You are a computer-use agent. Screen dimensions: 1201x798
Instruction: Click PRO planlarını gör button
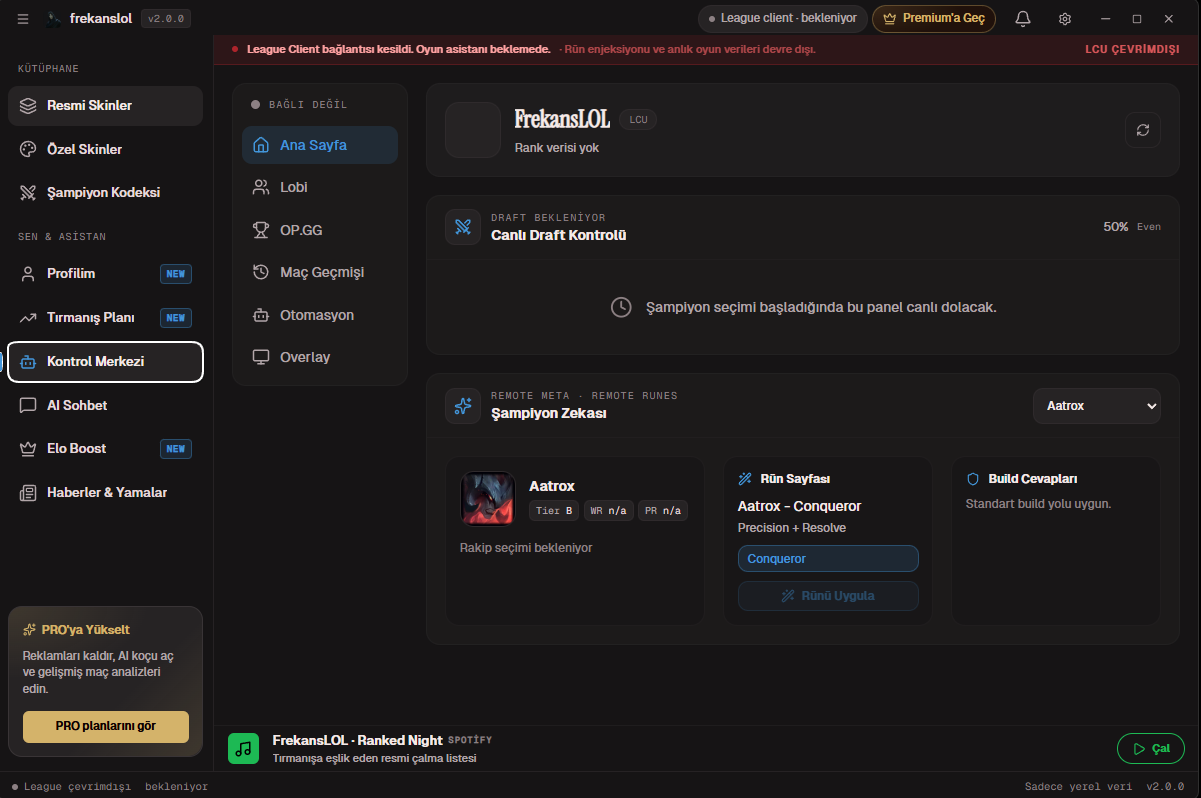coord(106,727)
